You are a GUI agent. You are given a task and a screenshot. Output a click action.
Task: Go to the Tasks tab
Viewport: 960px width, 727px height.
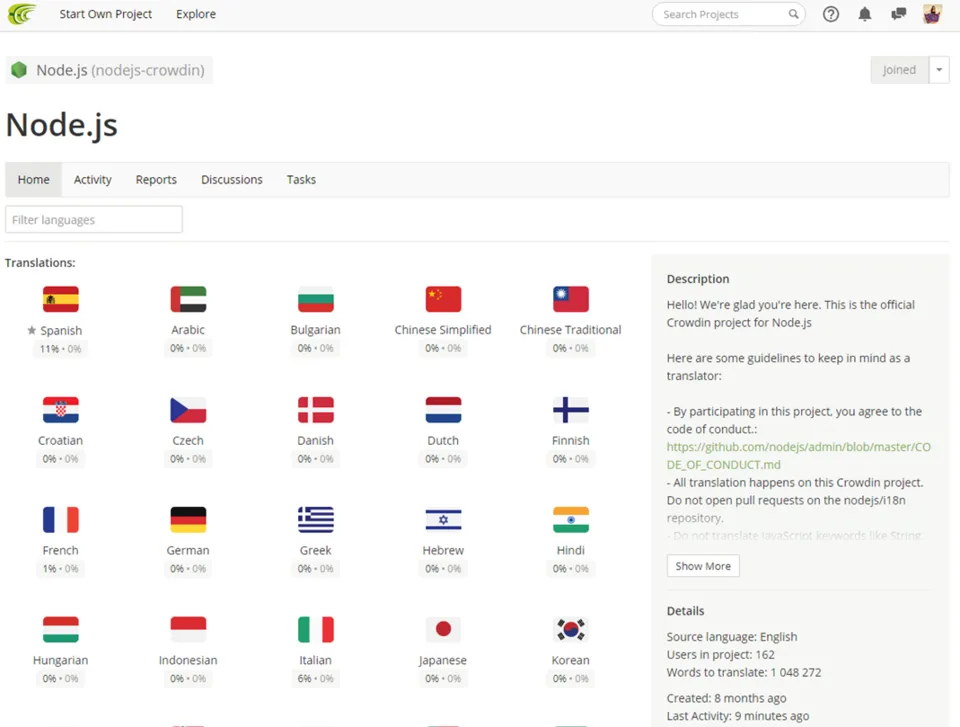click(301, 179)
